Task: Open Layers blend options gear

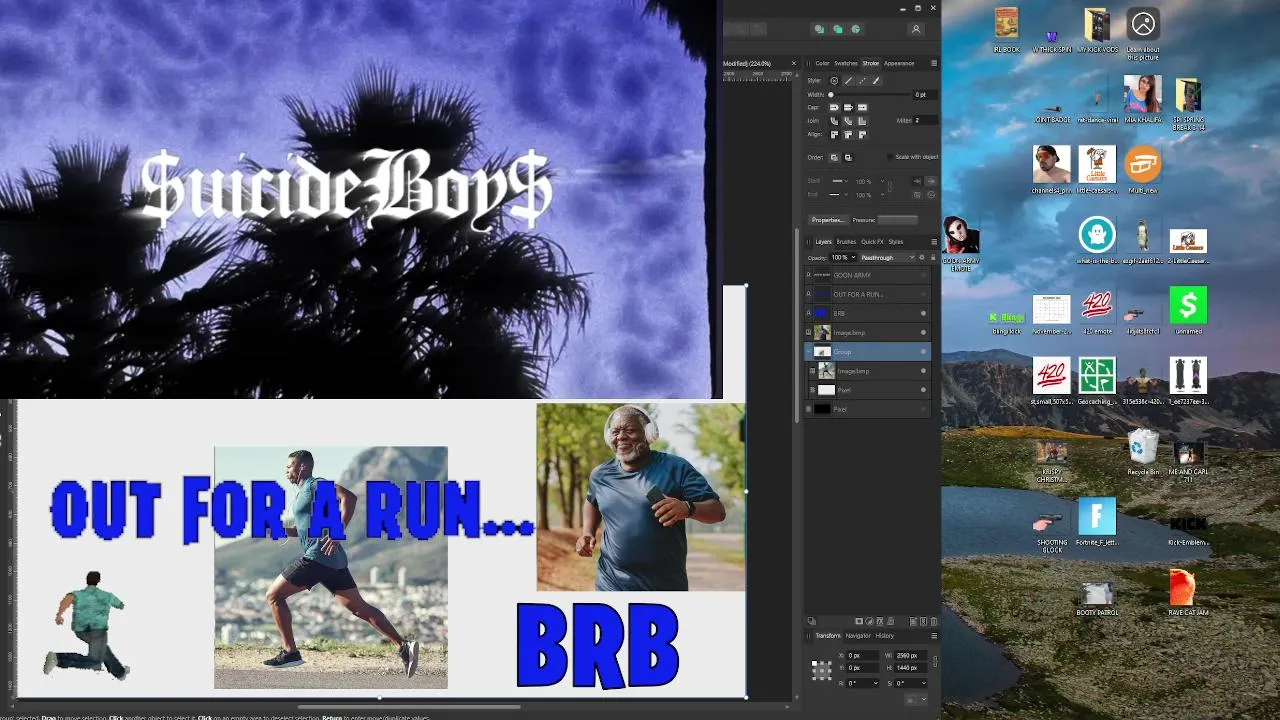Action: pos(922,257)
